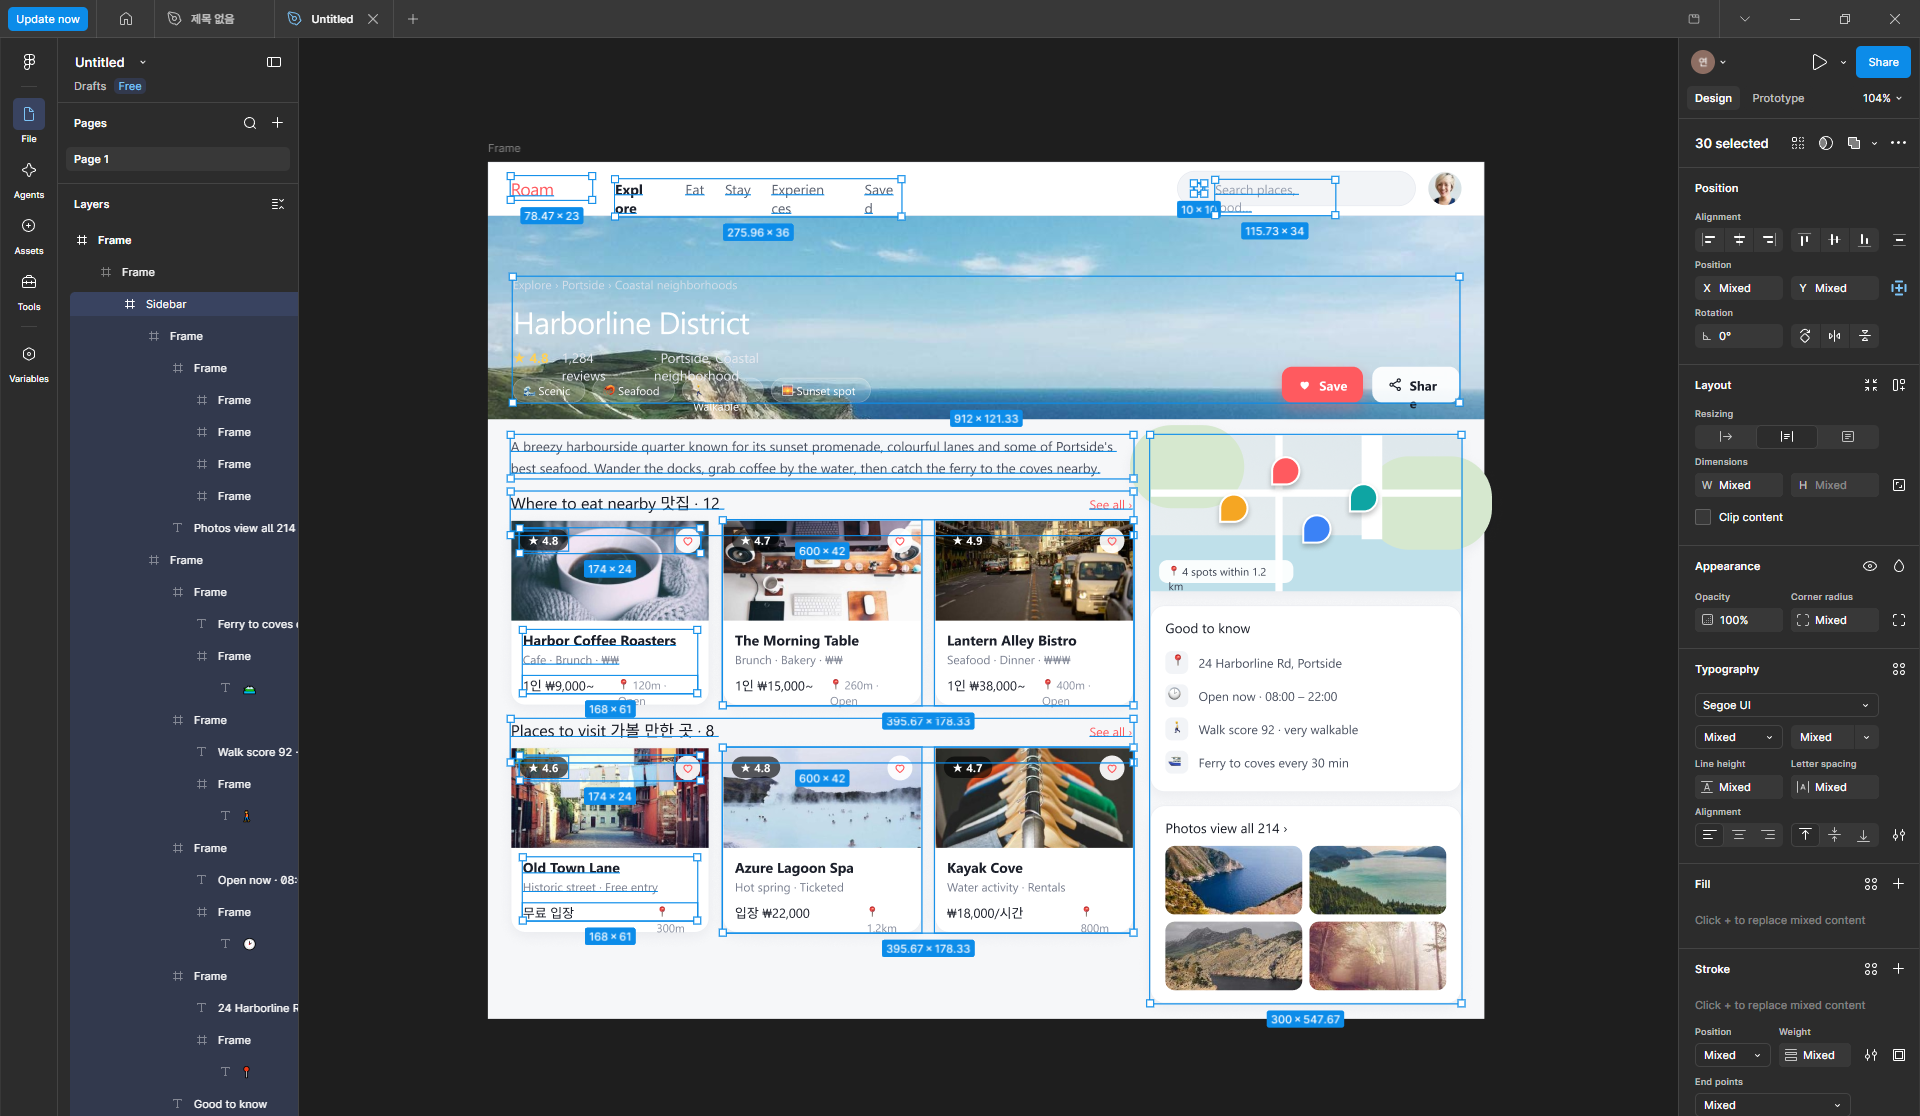
Task: Enable the Clip content checkbox
Action: click(1703, 517)
